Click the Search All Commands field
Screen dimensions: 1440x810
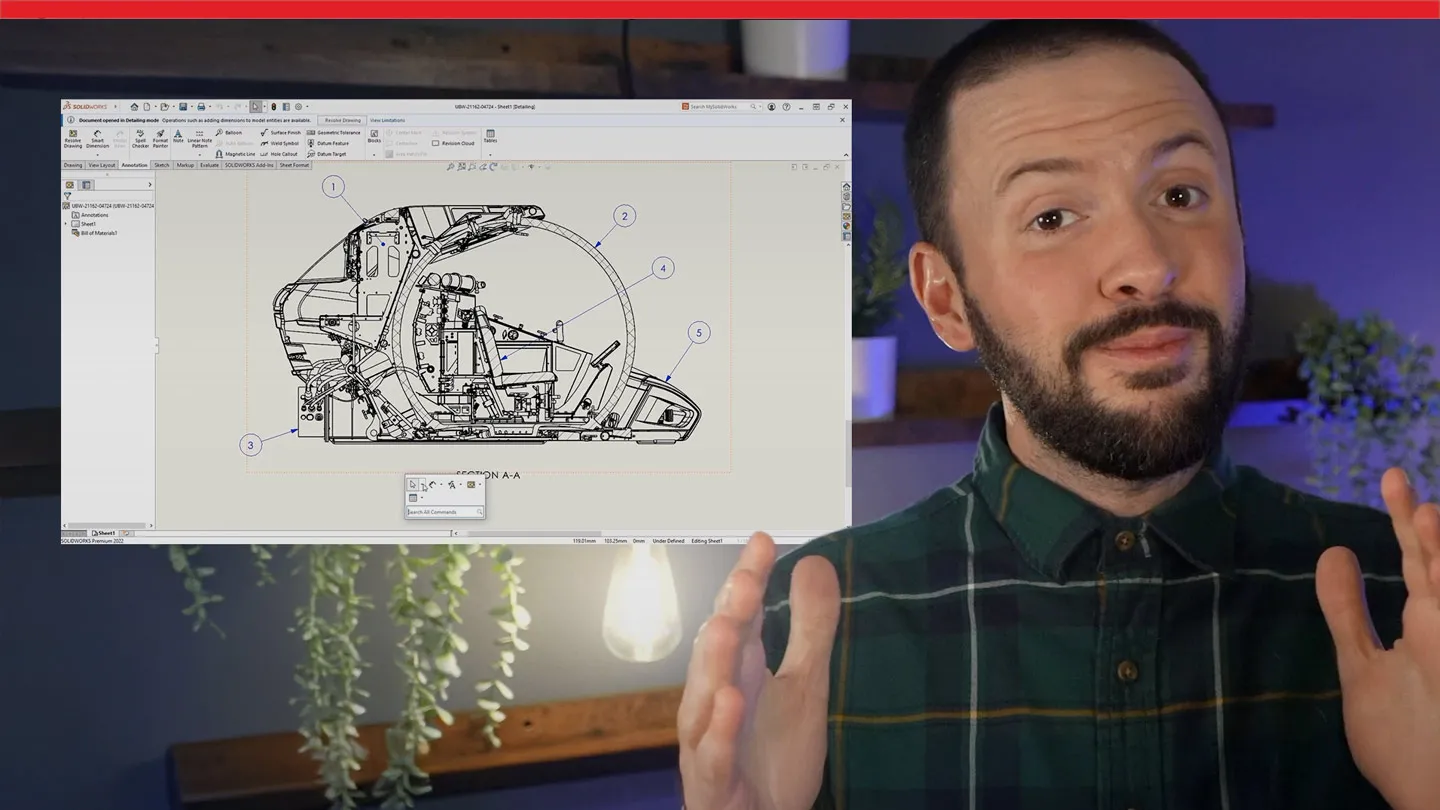point(441,512)
